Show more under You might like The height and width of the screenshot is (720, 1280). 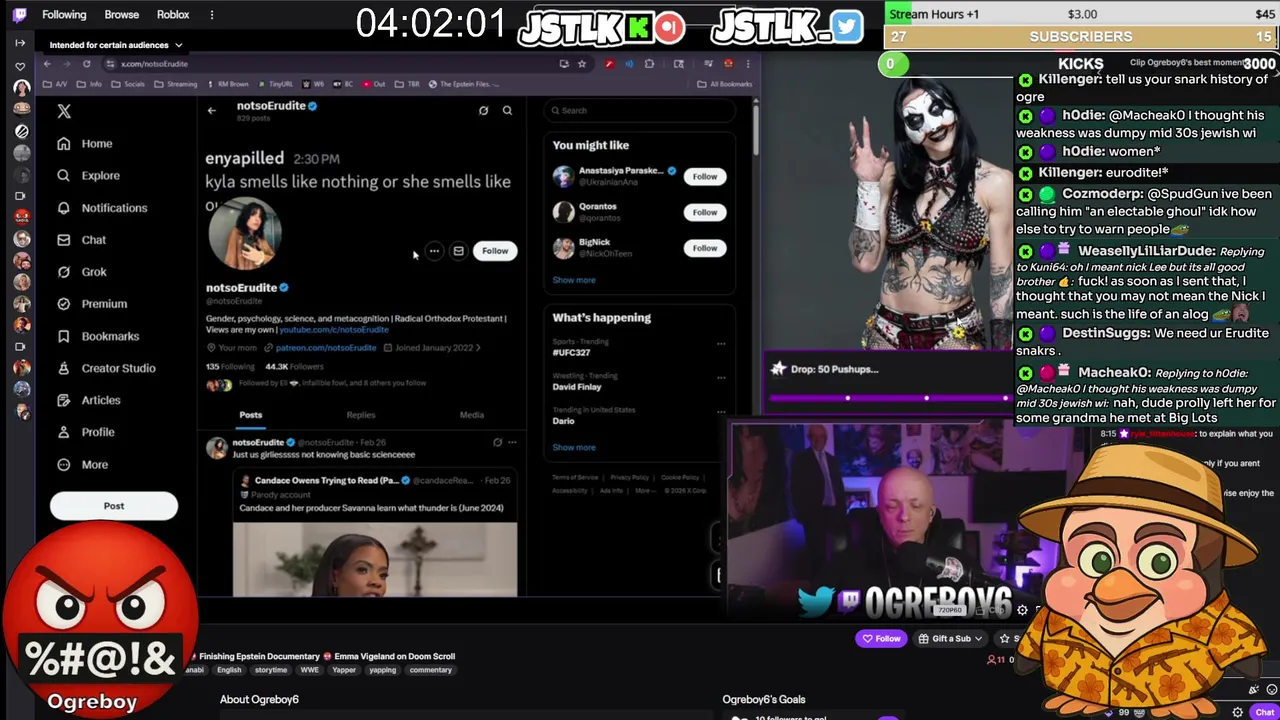pyautogui.click(x=574, y=280)
